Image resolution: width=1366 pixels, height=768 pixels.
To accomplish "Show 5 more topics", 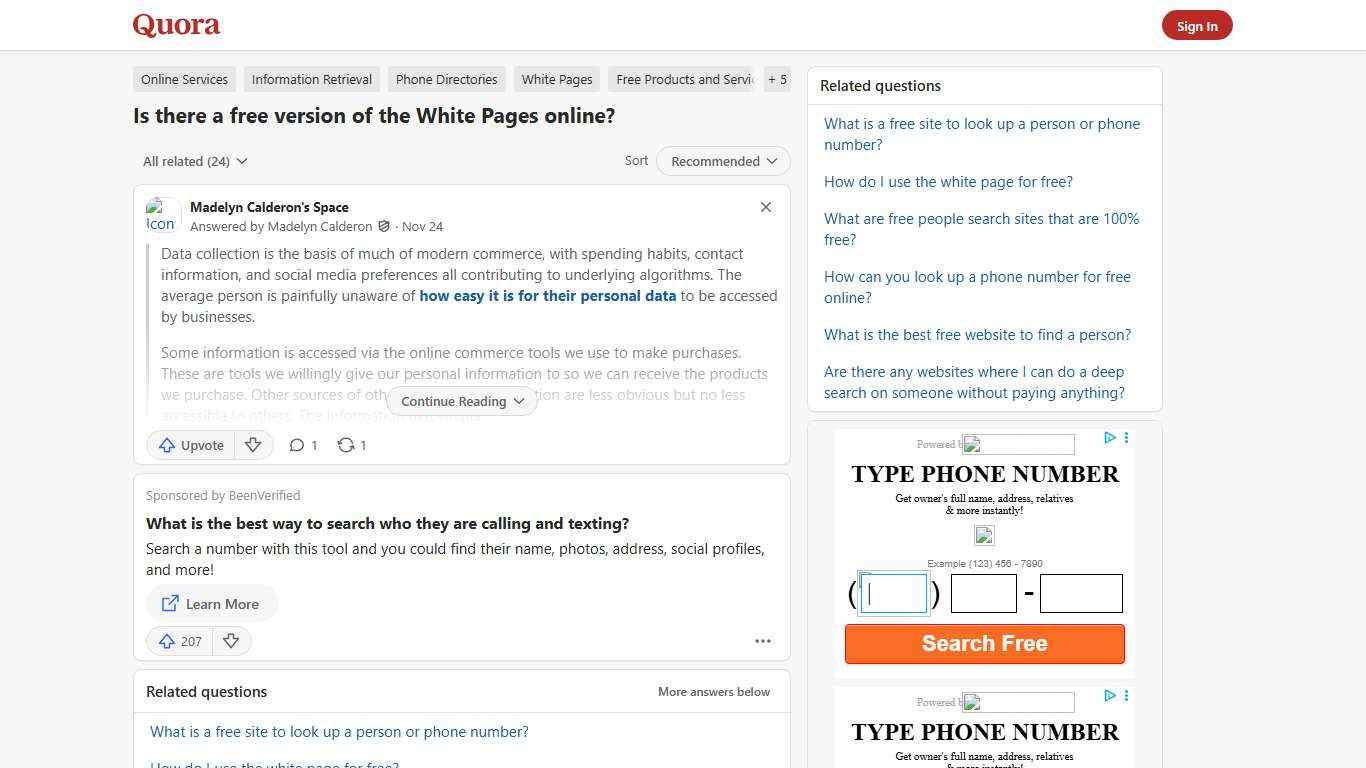I will pos(777,79).
